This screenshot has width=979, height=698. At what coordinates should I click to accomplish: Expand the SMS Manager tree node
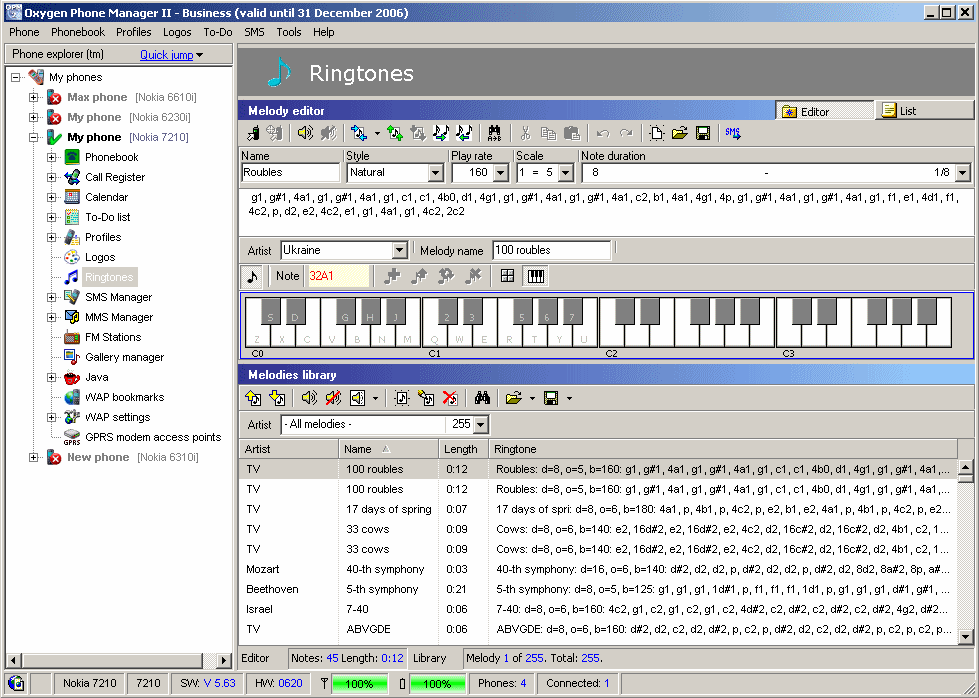[x=52, y=297]
